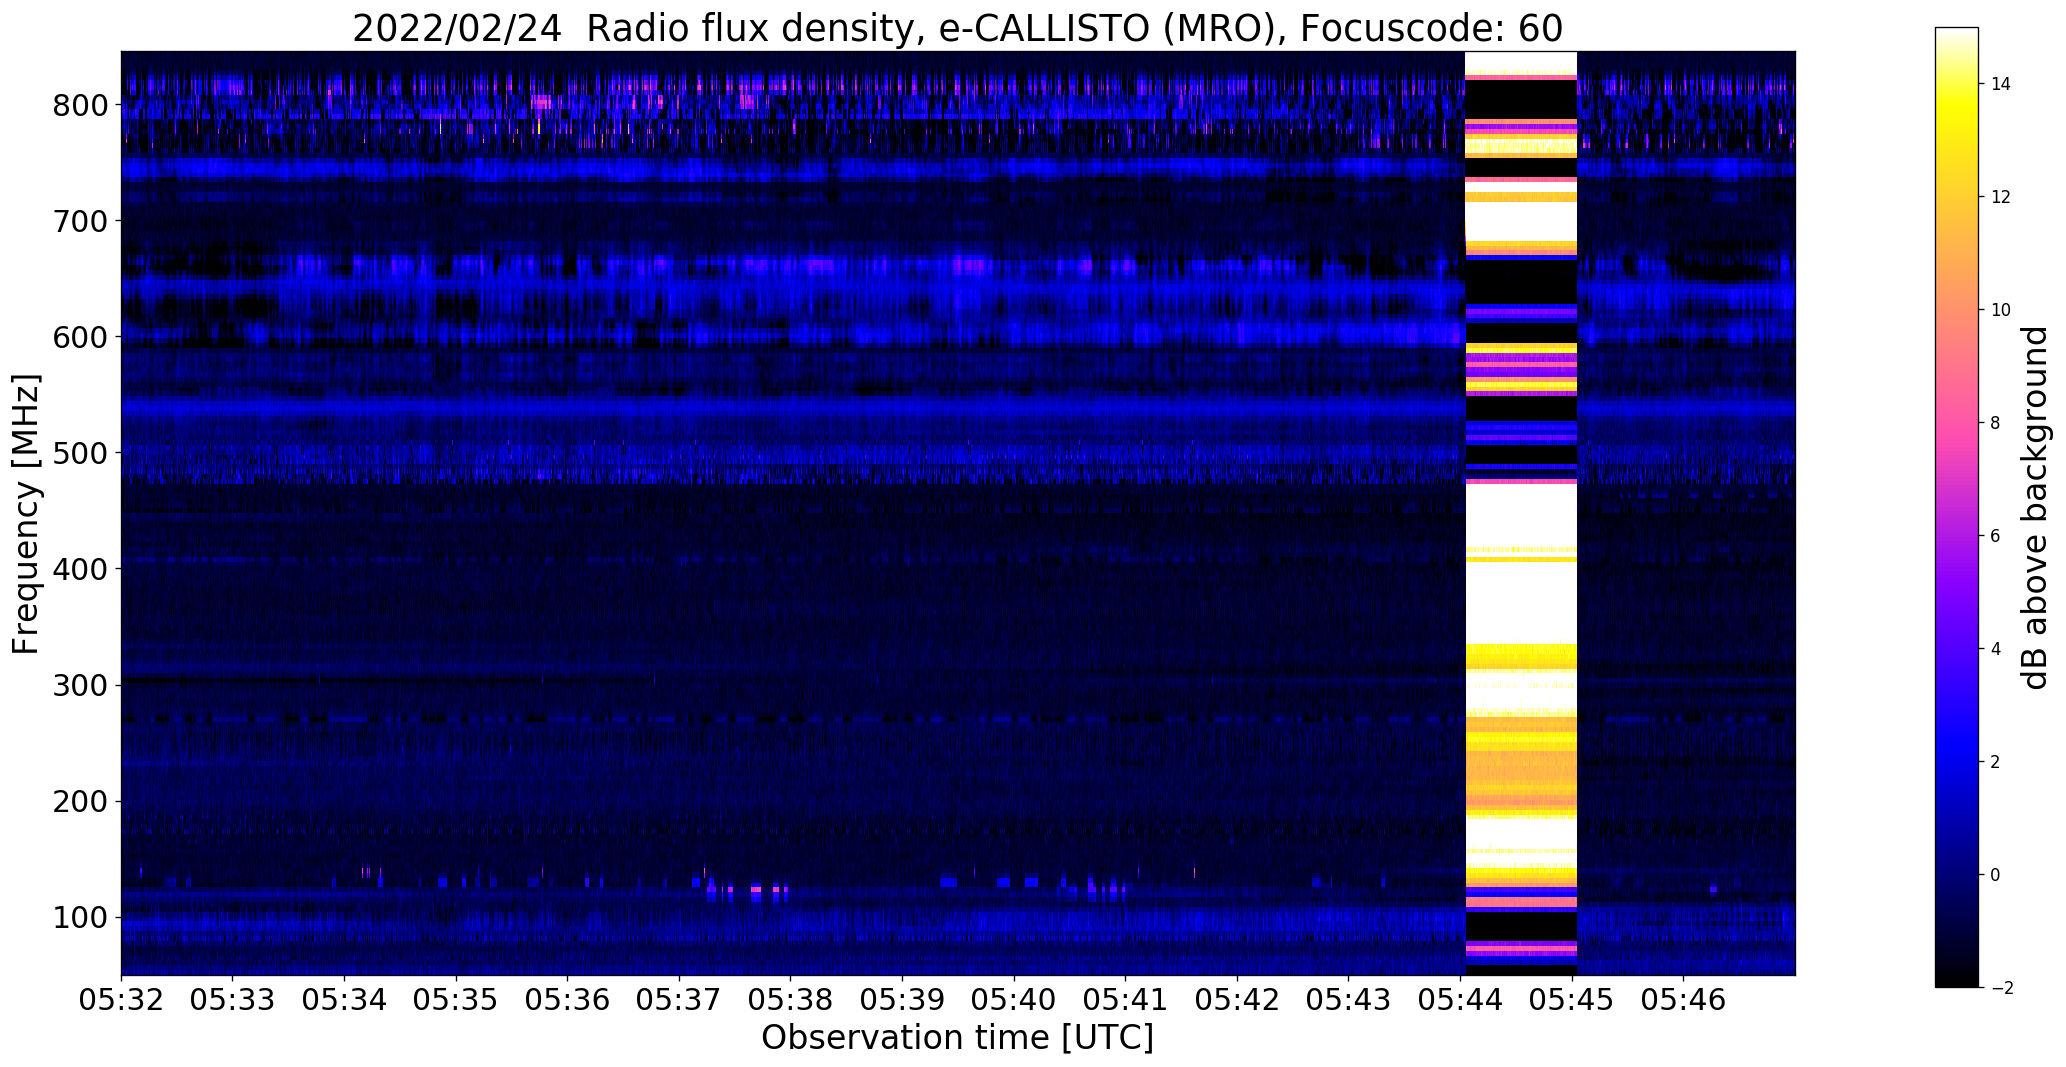The width and height of the screenshot is (2066, 1067).
Task: Click the colorbar tick label 6
Action: point(1996,536)
